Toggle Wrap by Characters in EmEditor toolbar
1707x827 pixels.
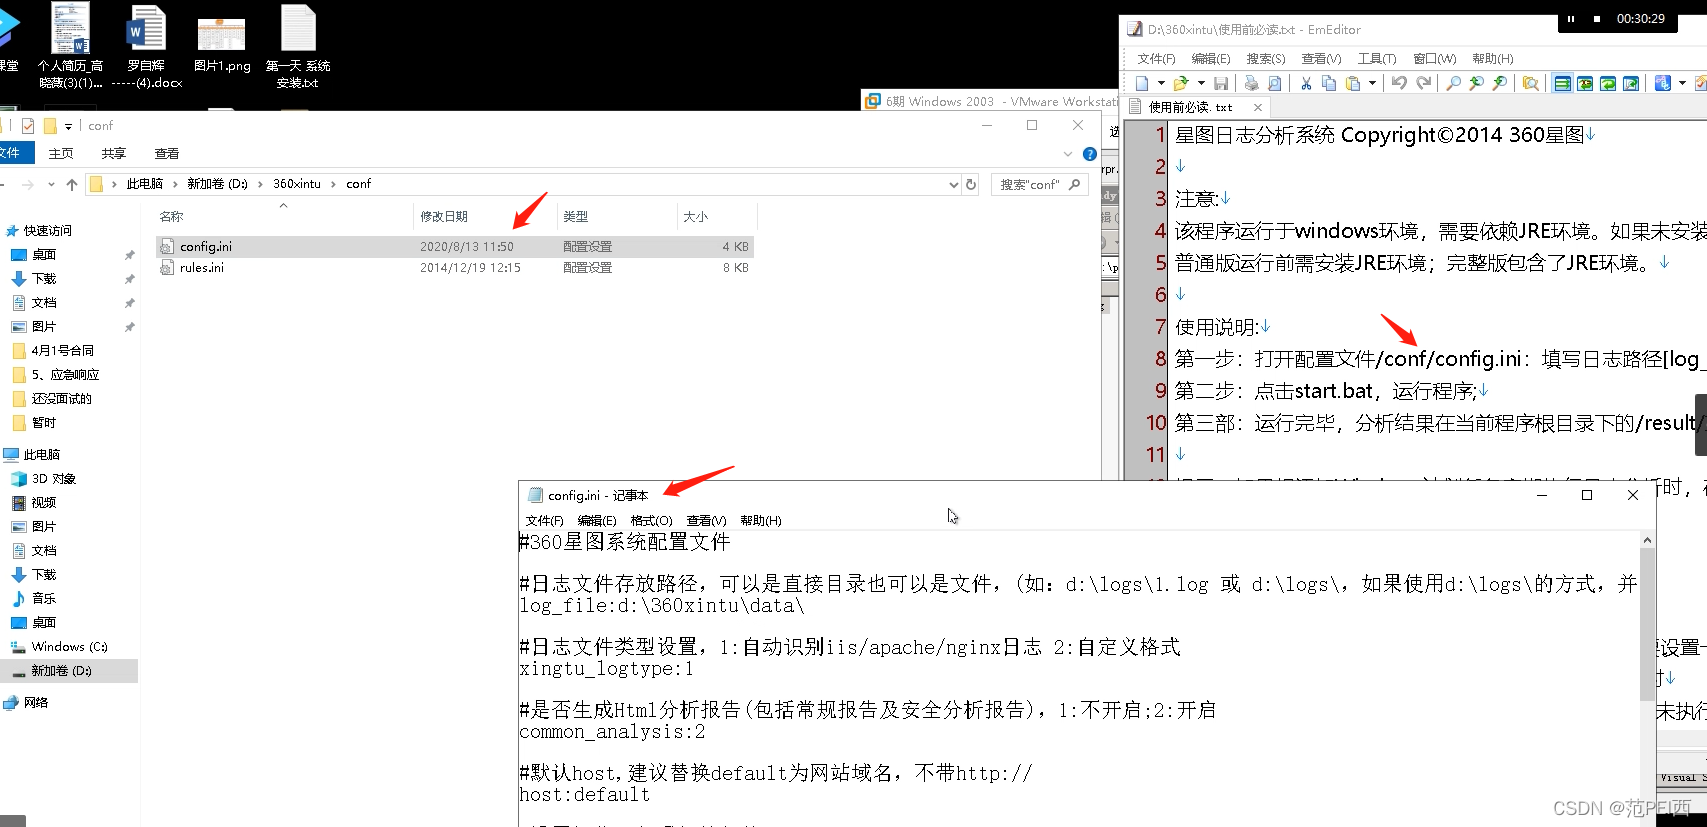click(x=1585, y=83)
